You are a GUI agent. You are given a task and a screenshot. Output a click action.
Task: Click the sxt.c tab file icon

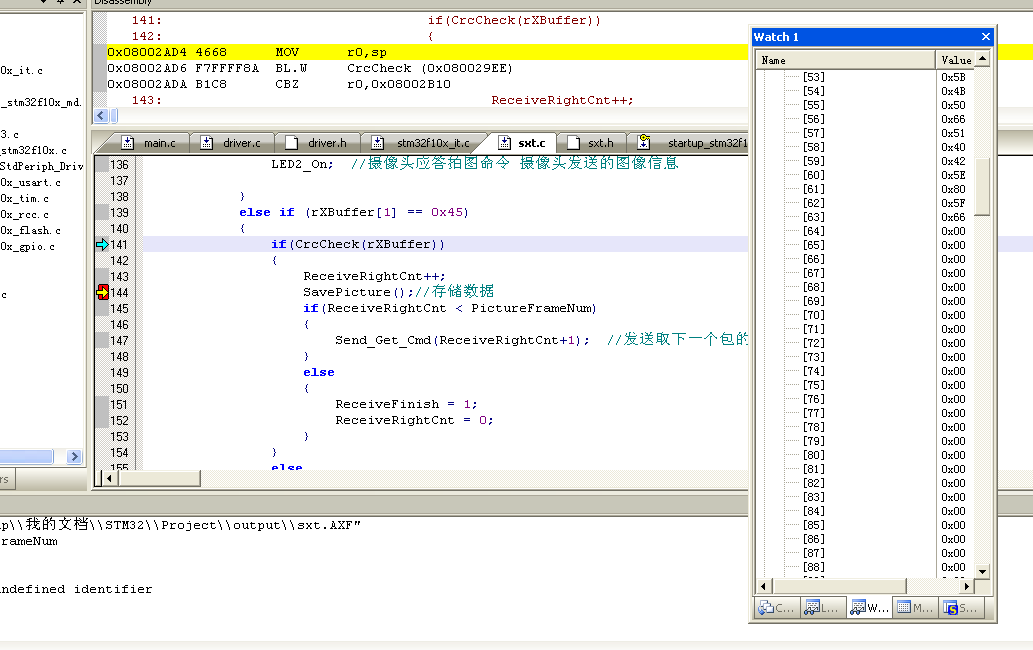504,143
